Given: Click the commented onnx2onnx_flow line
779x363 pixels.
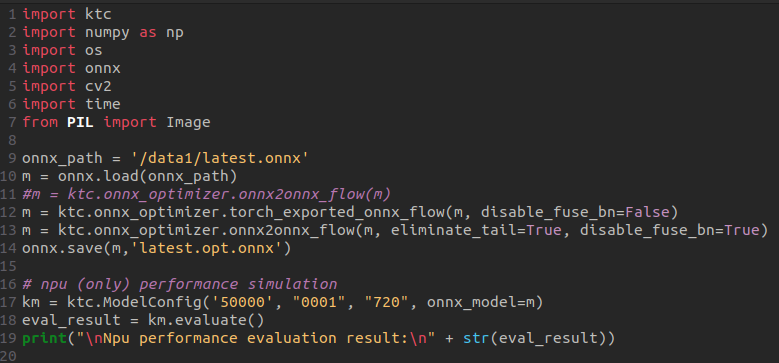Looking at the screenshot, I should [x=207, y=194].
